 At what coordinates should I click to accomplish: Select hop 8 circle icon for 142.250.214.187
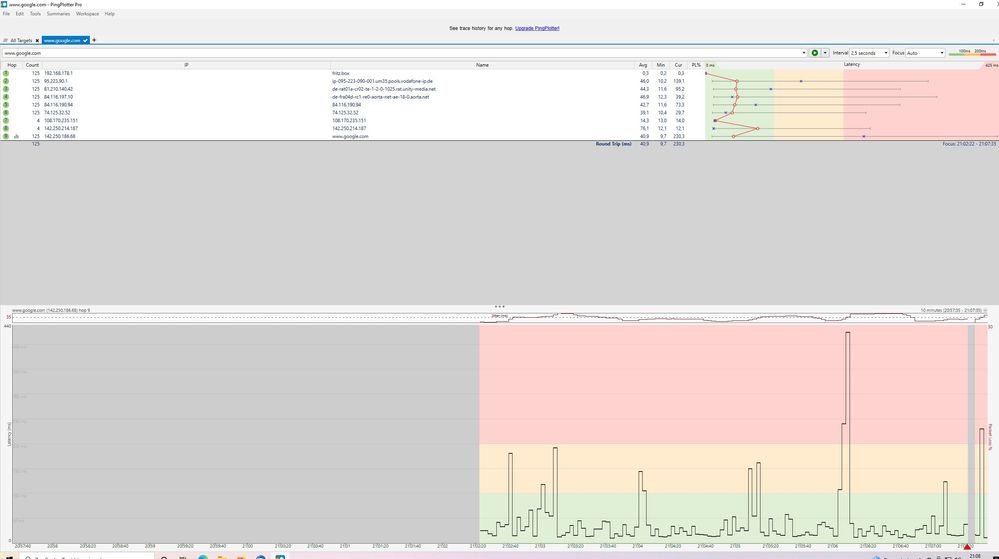pyautogui.click(x=6, y=128)
